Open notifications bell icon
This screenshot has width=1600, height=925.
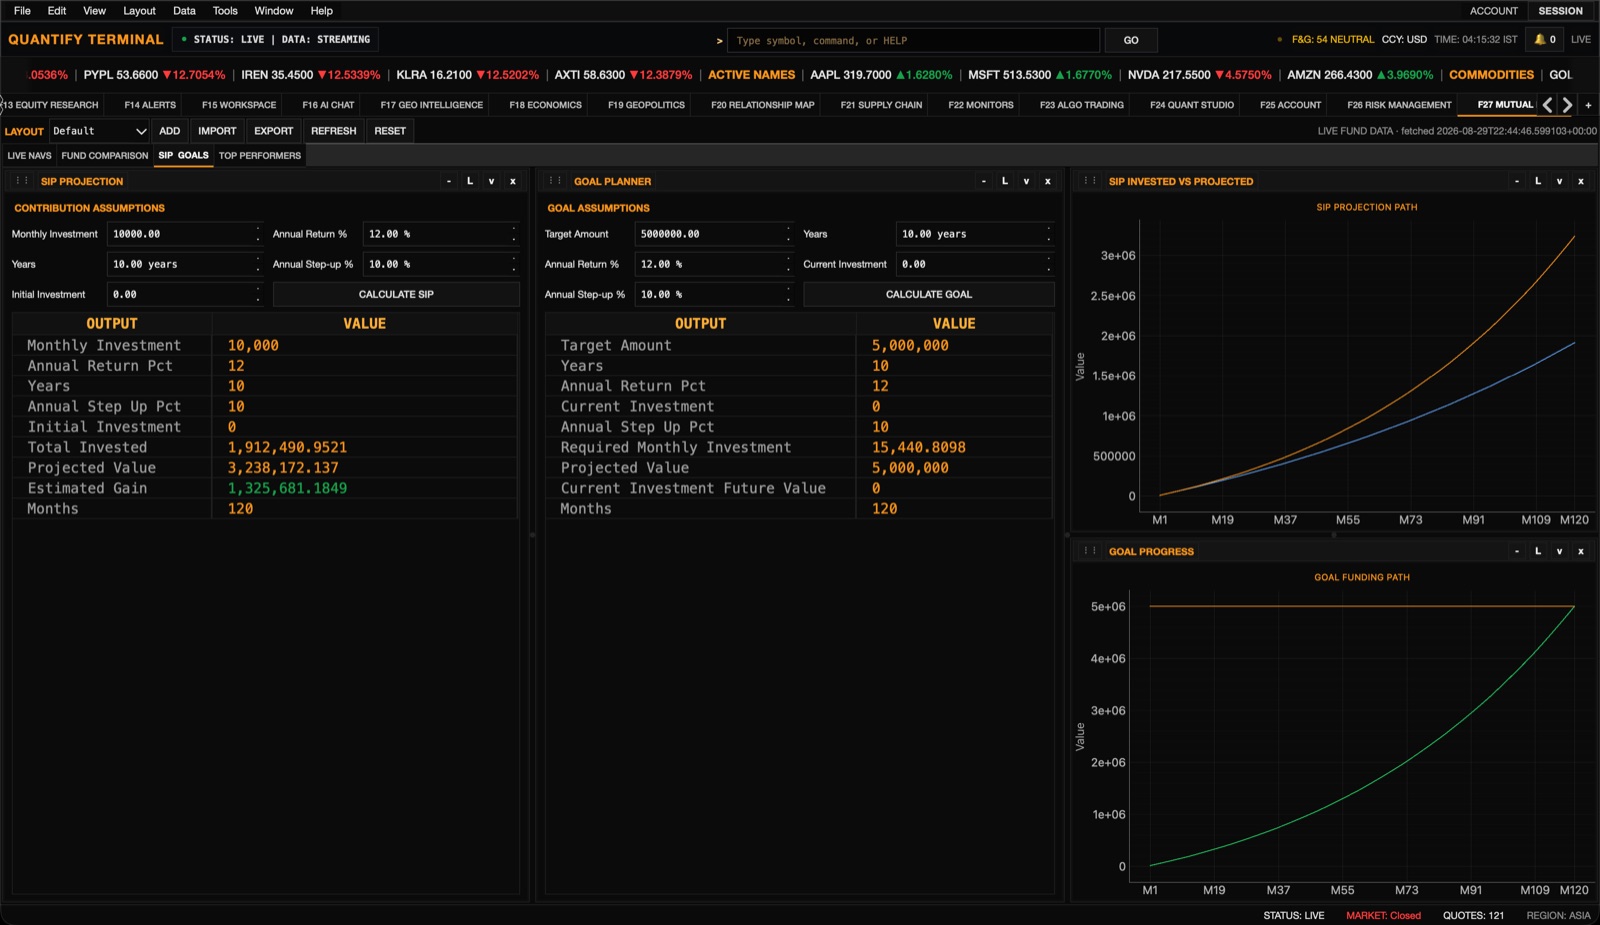pyautogui.click(x=1546, y=40)
